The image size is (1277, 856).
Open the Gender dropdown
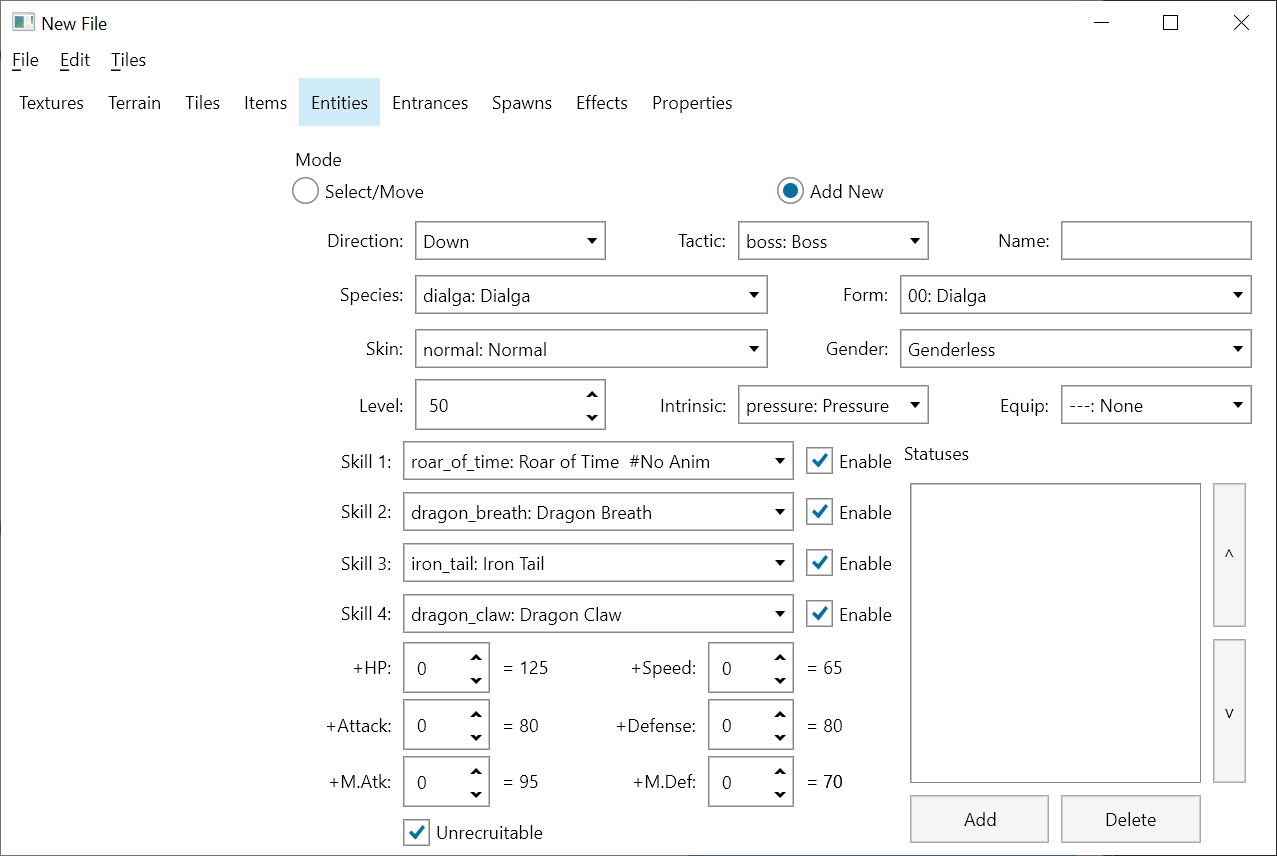pyautogui.click(x=1076, y=349)
